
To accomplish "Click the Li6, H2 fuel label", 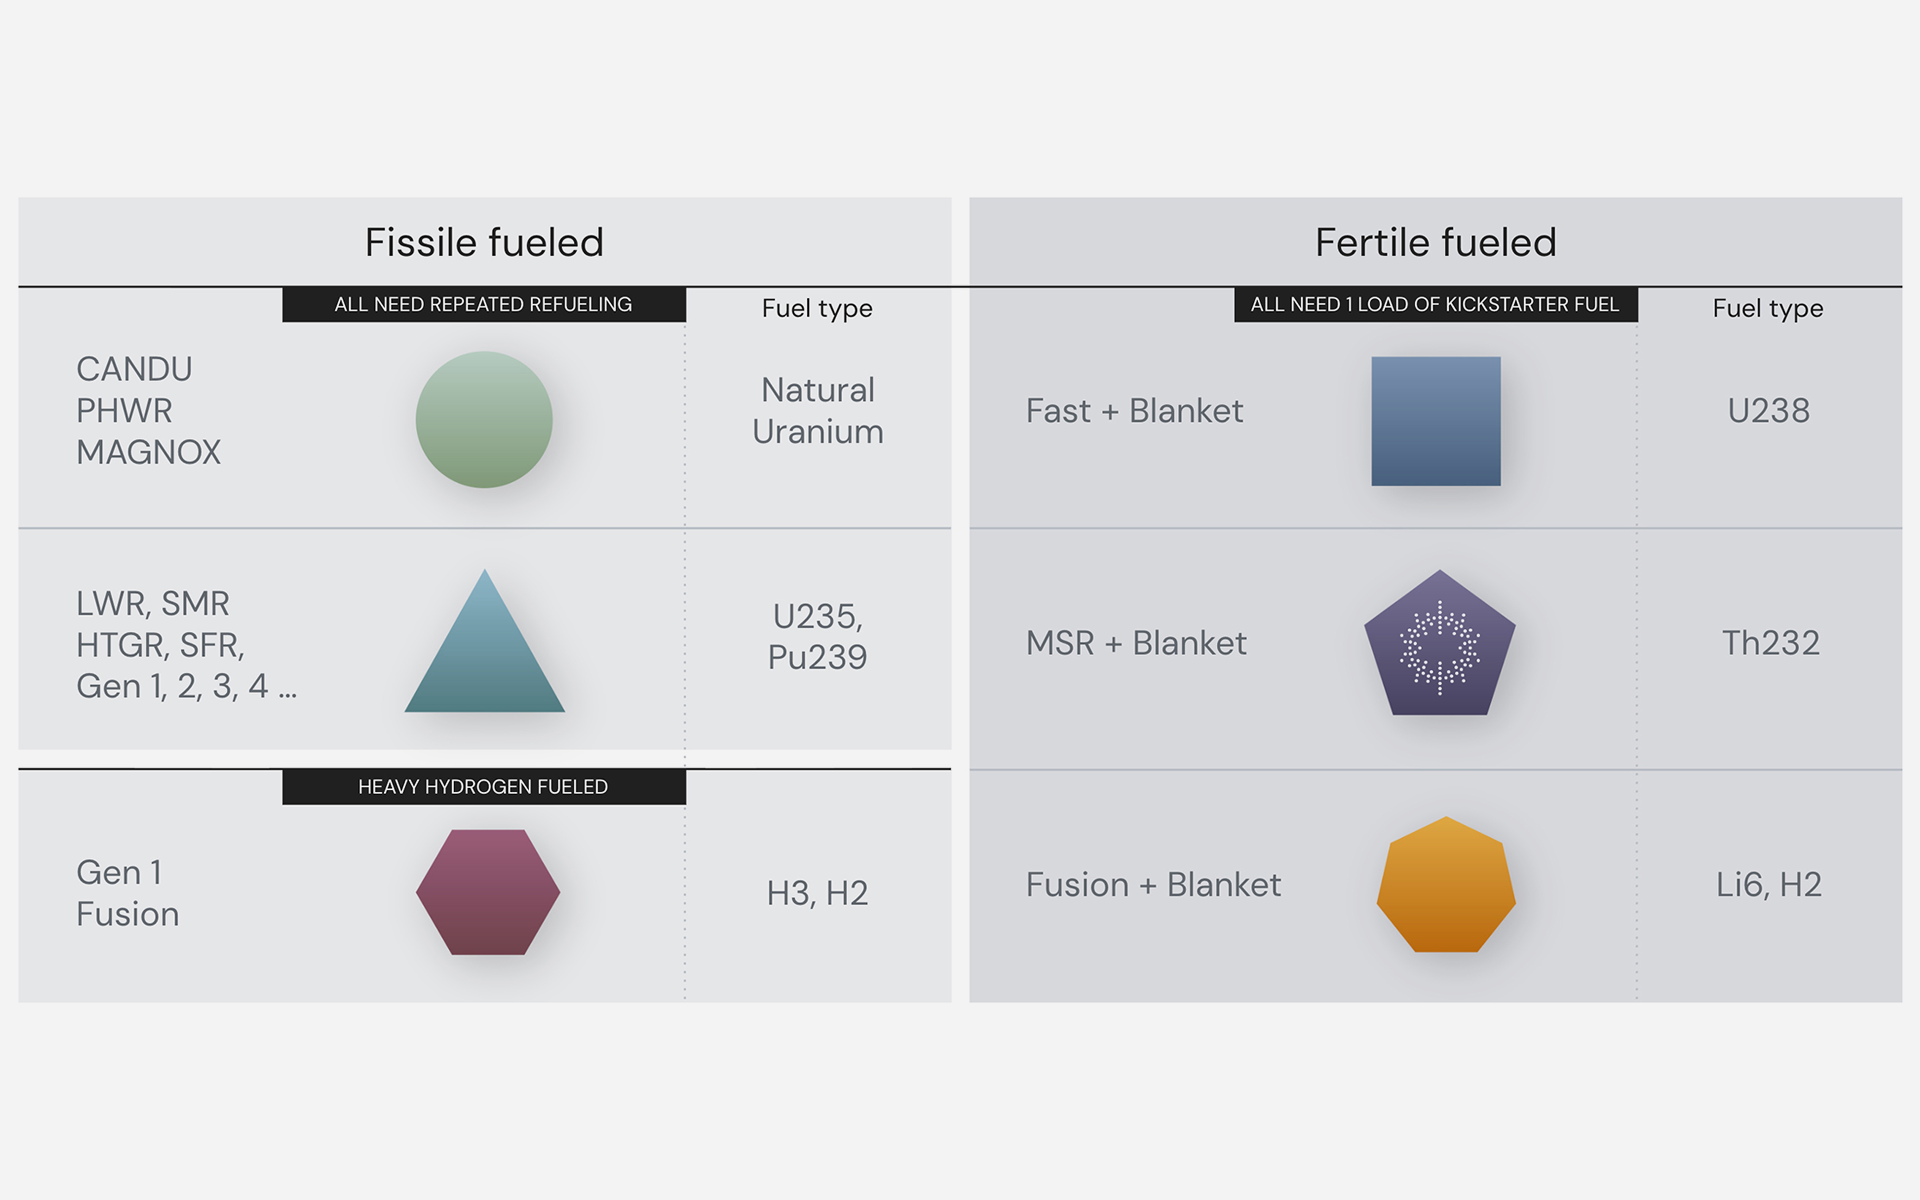I will pyautogui.click(x=1768, y=884).
